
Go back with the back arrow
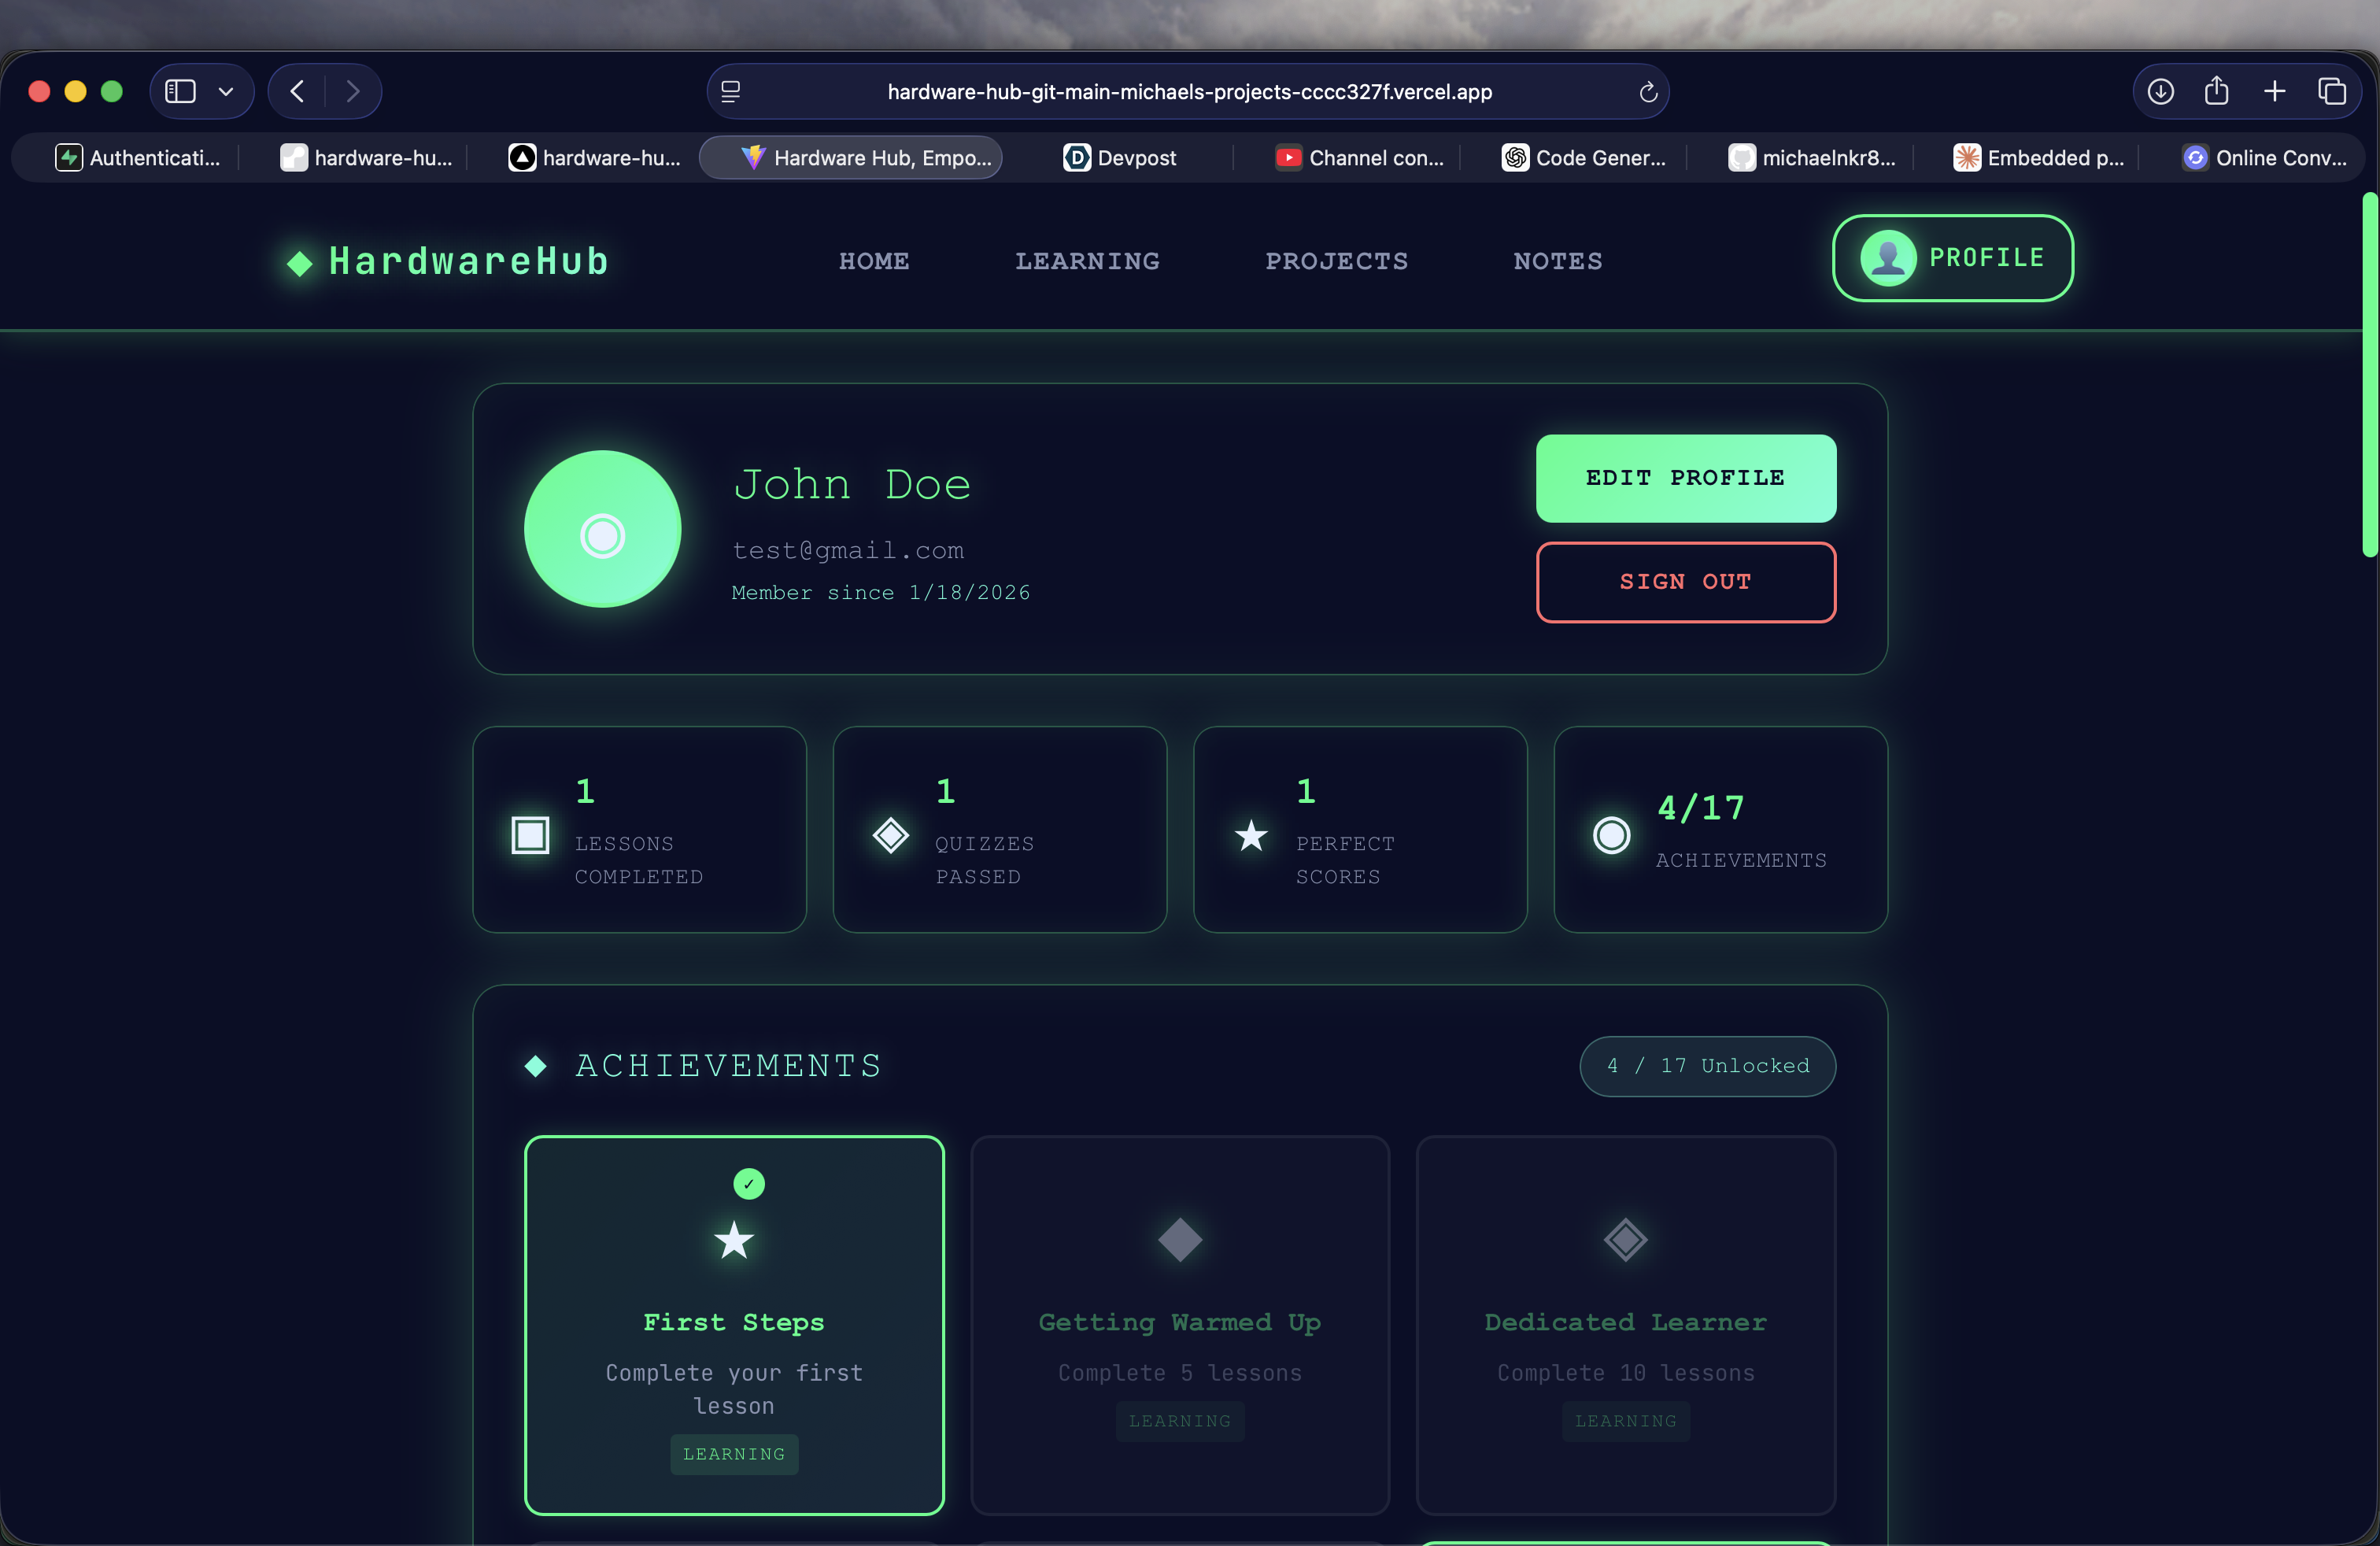(x=297, y=92)
